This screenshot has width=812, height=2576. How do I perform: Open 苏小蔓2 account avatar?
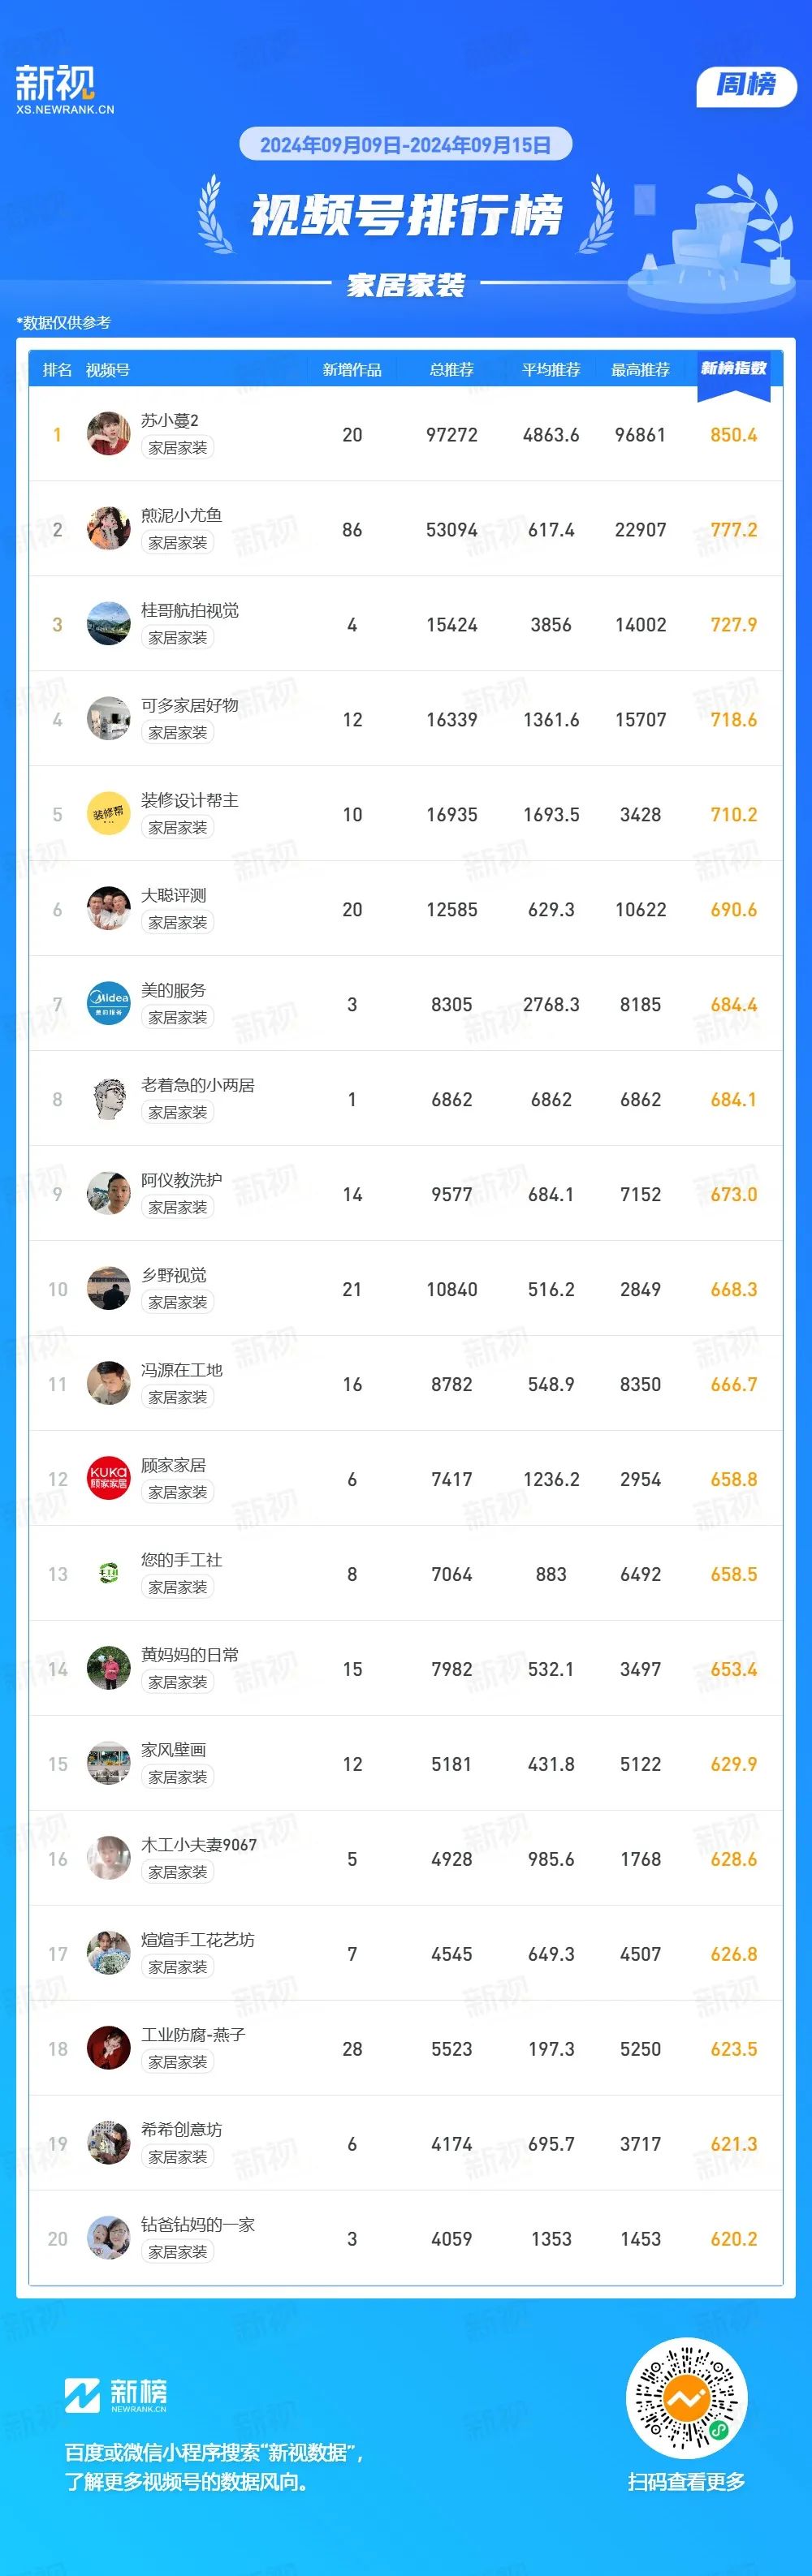[108, 434]
